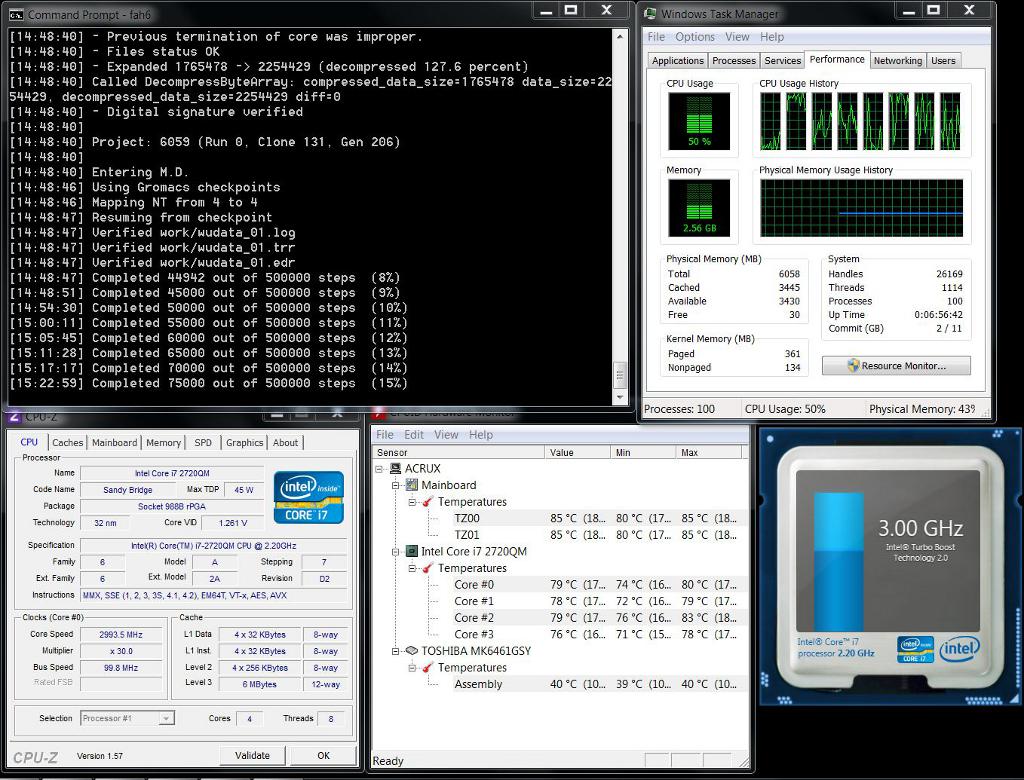Open the Processor #1 selection dropdown
The image size is (1024, 780).
pos(166,718)
